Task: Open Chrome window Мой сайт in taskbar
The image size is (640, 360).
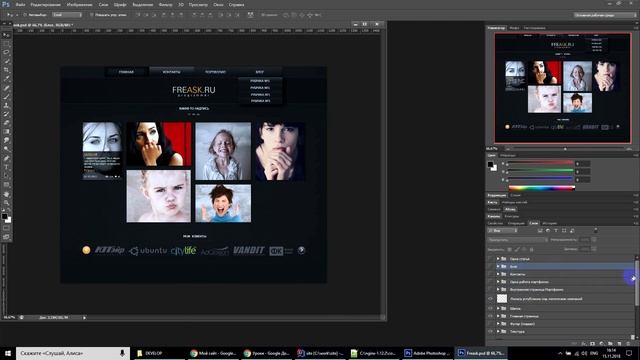Action: tap(213, 353)
